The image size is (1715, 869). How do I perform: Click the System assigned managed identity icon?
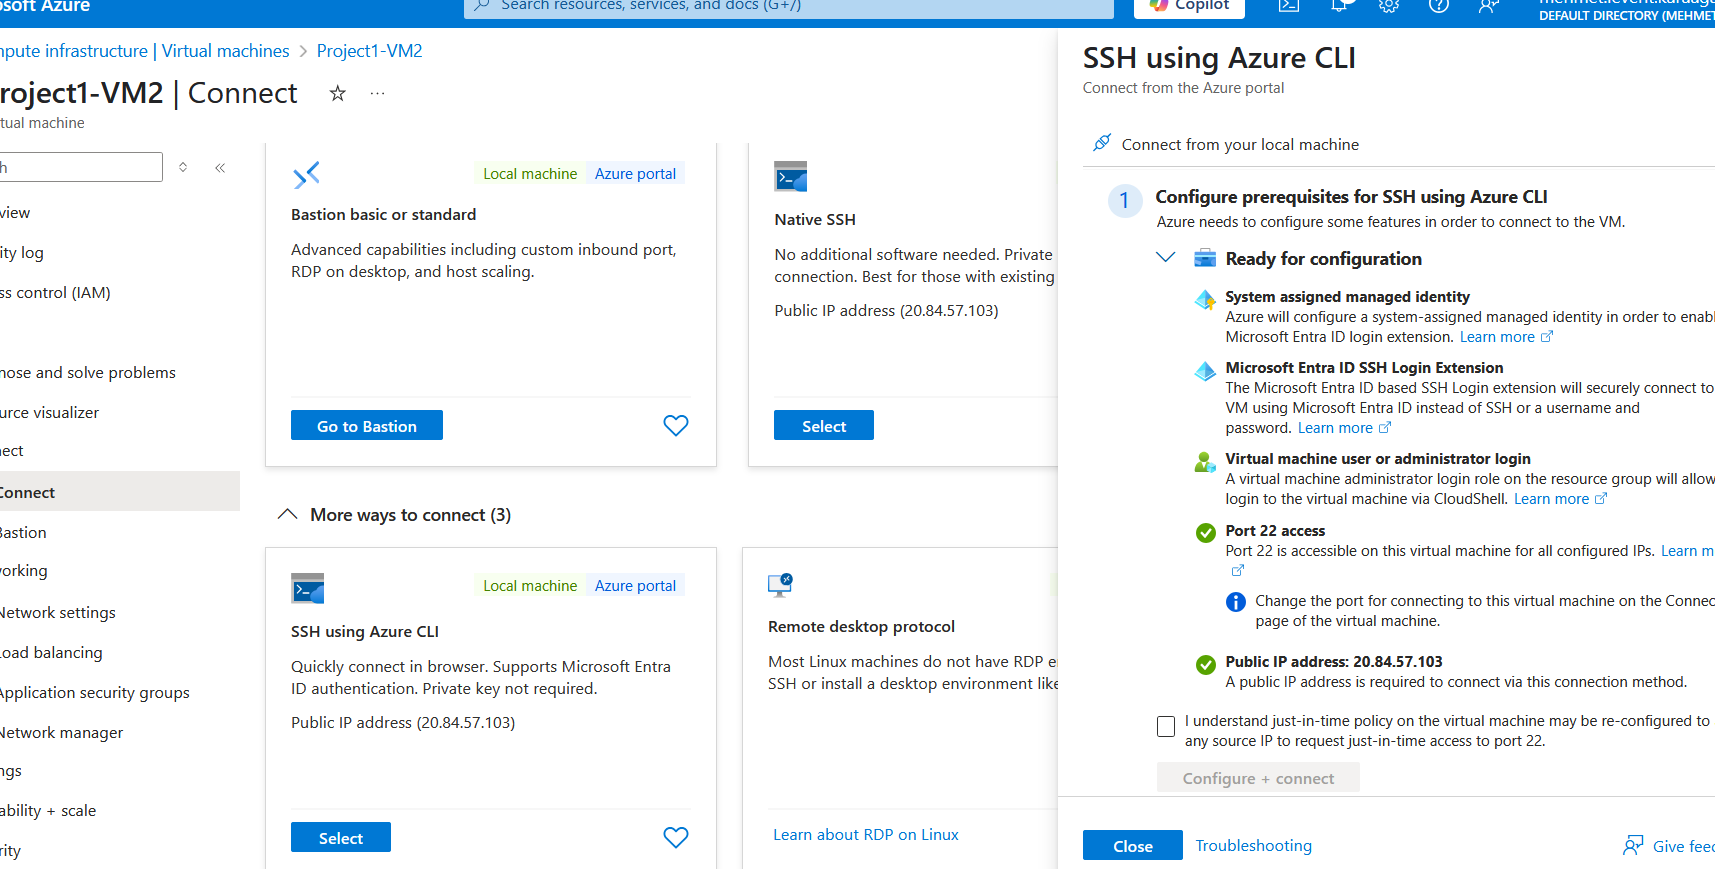1205,299
